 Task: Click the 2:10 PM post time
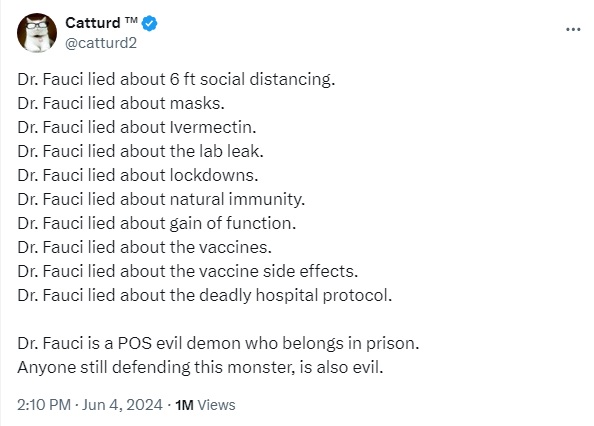click(44, 405)
